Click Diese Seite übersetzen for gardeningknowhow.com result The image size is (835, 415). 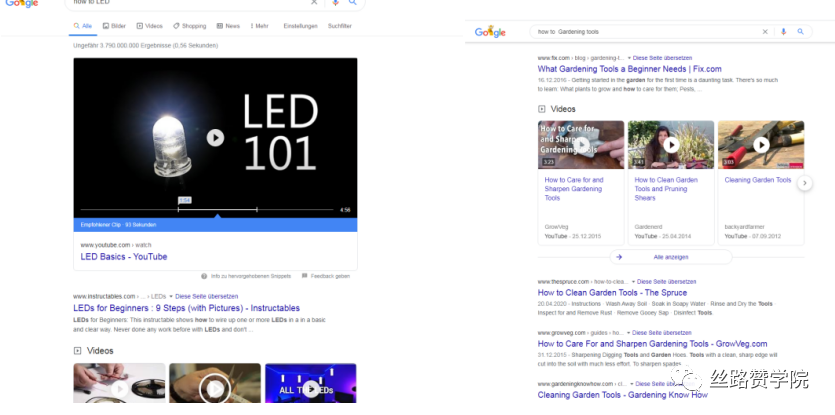[x=665, y=384]
